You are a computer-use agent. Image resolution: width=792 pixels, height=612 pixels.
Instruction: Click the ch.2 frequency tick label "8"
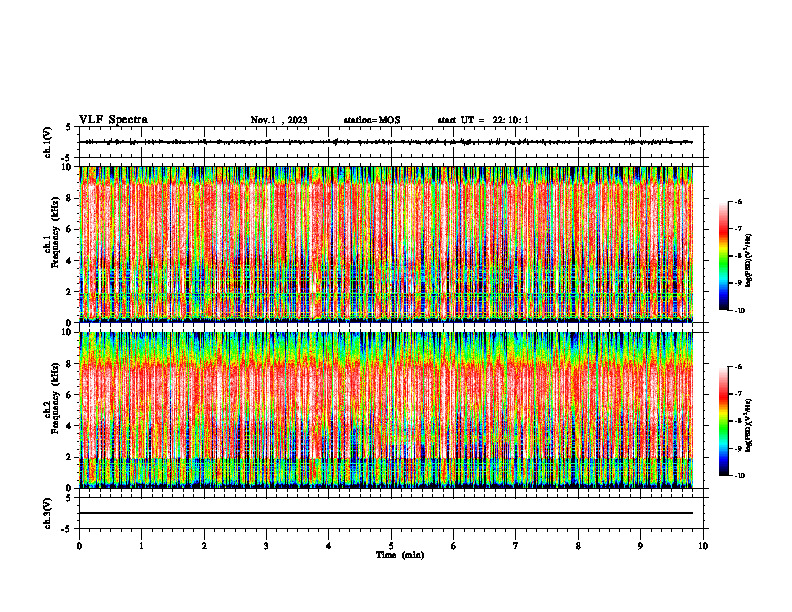[70, 364]
